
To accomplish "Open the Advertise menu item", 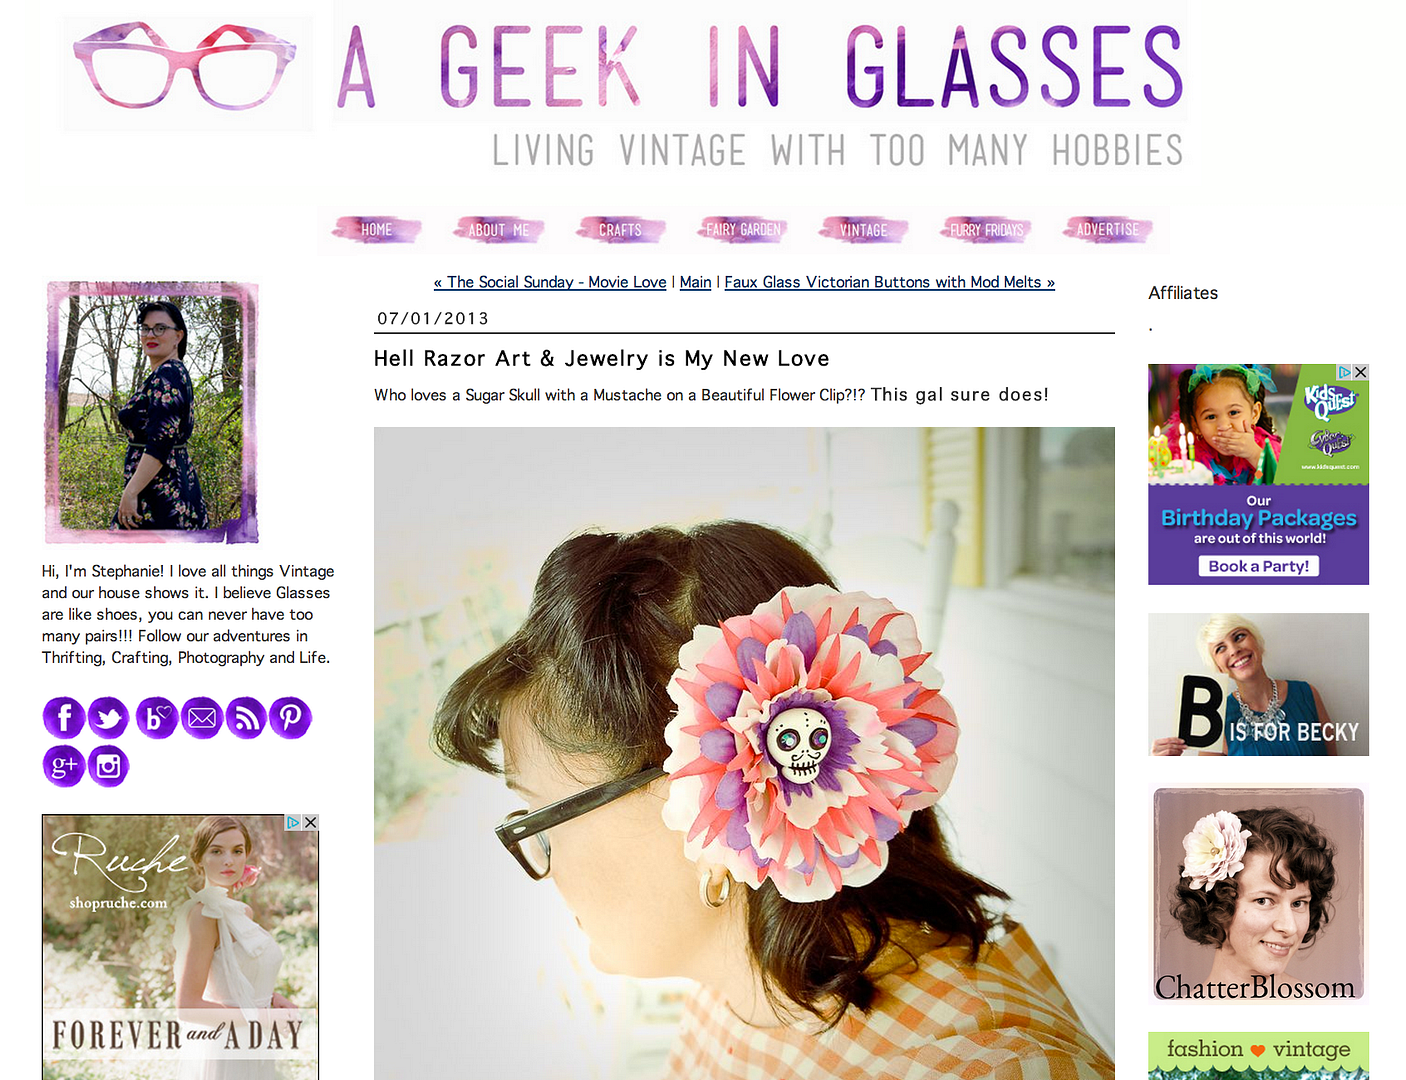I will (1108, 230).
